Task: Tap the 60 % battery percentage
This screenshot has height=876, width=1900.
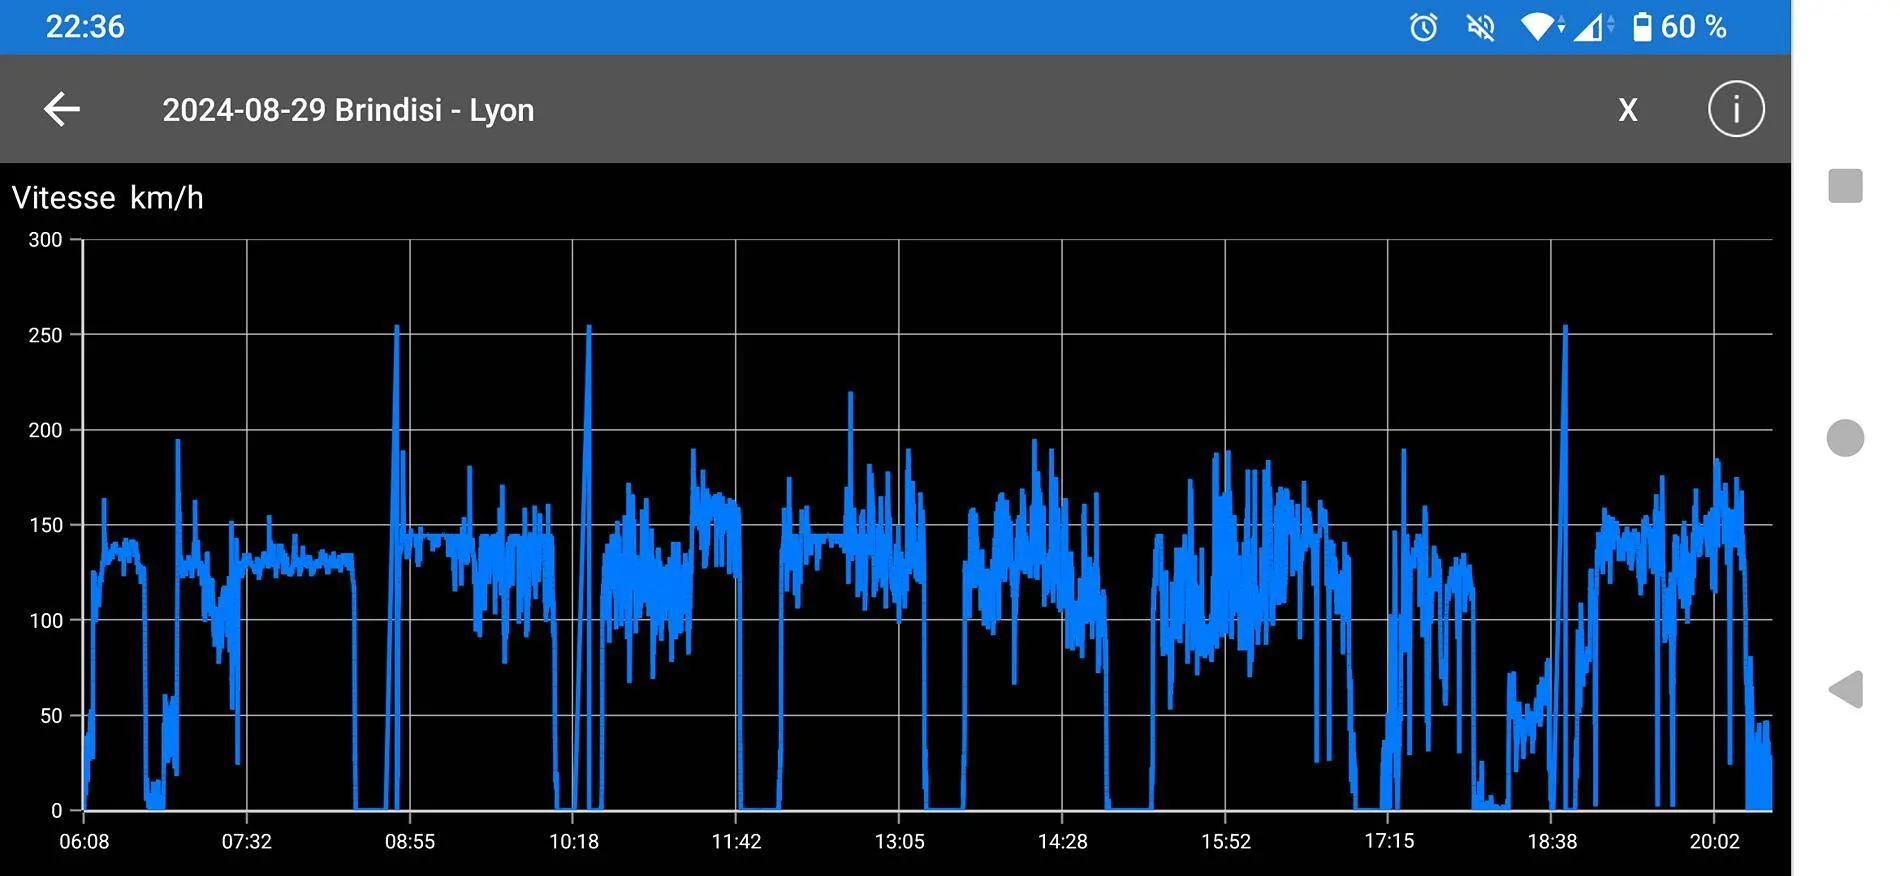Action: (x=1694, y=27)
